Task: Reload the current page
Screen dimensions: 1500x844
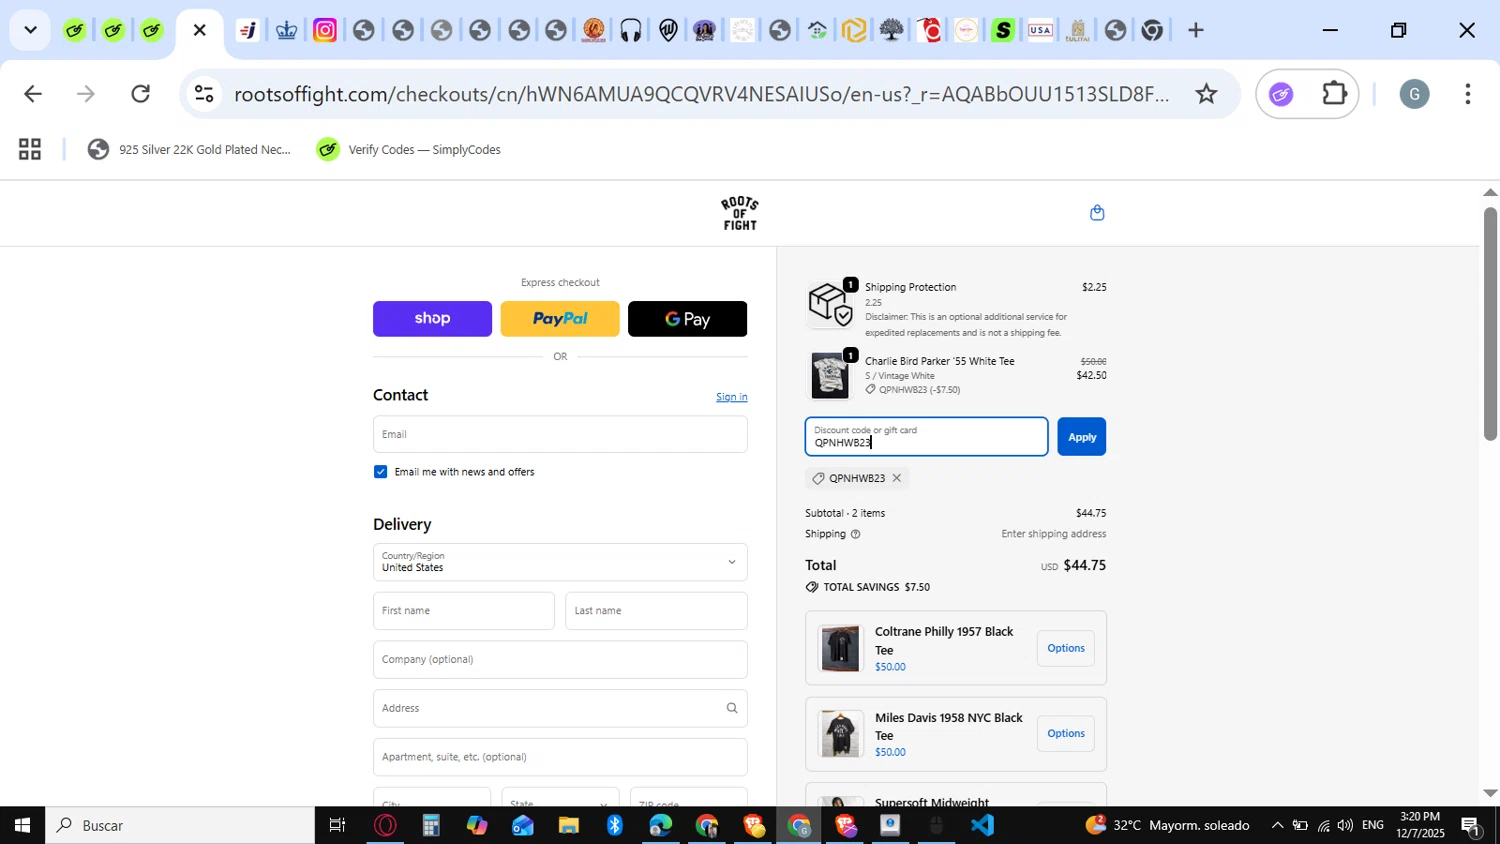Action: coord(141,94)
